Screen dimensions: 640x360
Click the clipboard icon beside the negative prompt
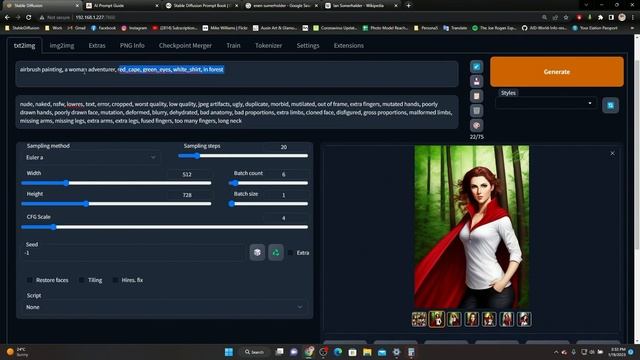(476, 96)
